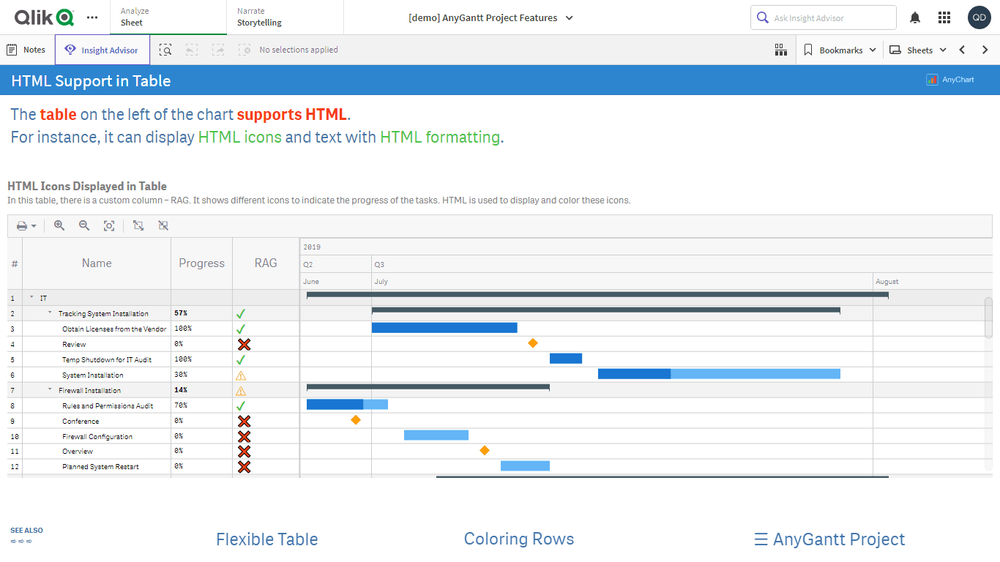
Task: Open the app launcher grid icon
Action: click(944, 18)
